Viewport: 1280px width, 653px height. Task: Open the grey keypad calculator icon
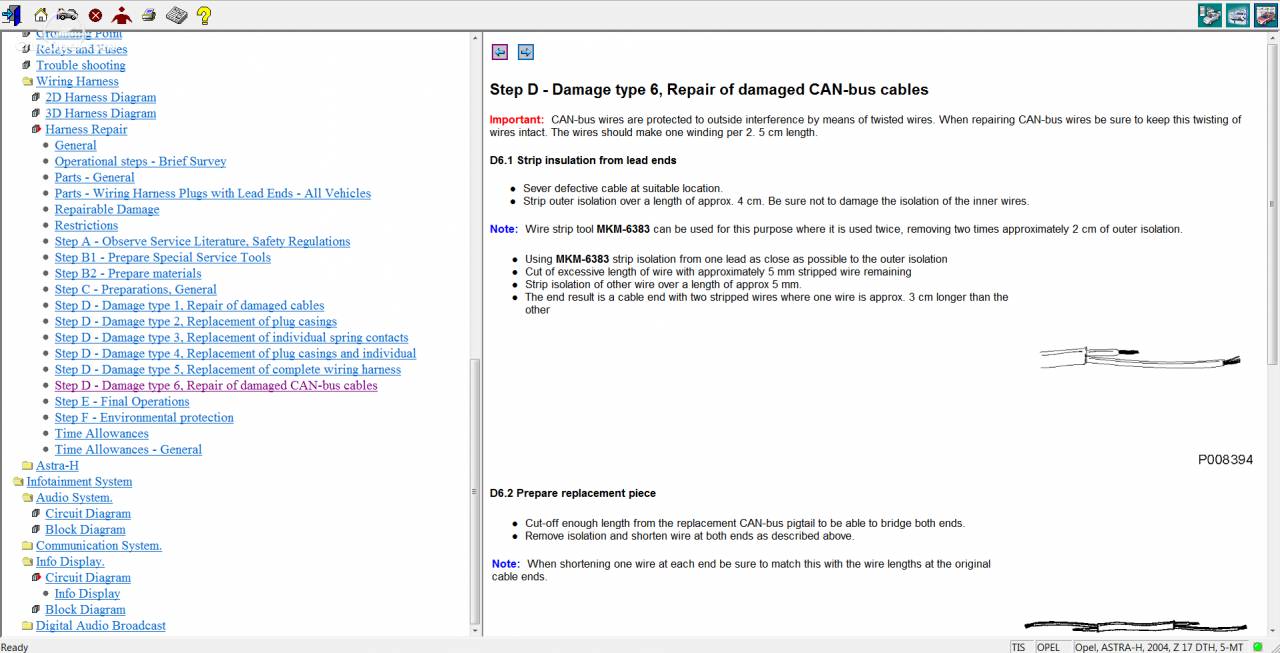click(x=177, y=15)
